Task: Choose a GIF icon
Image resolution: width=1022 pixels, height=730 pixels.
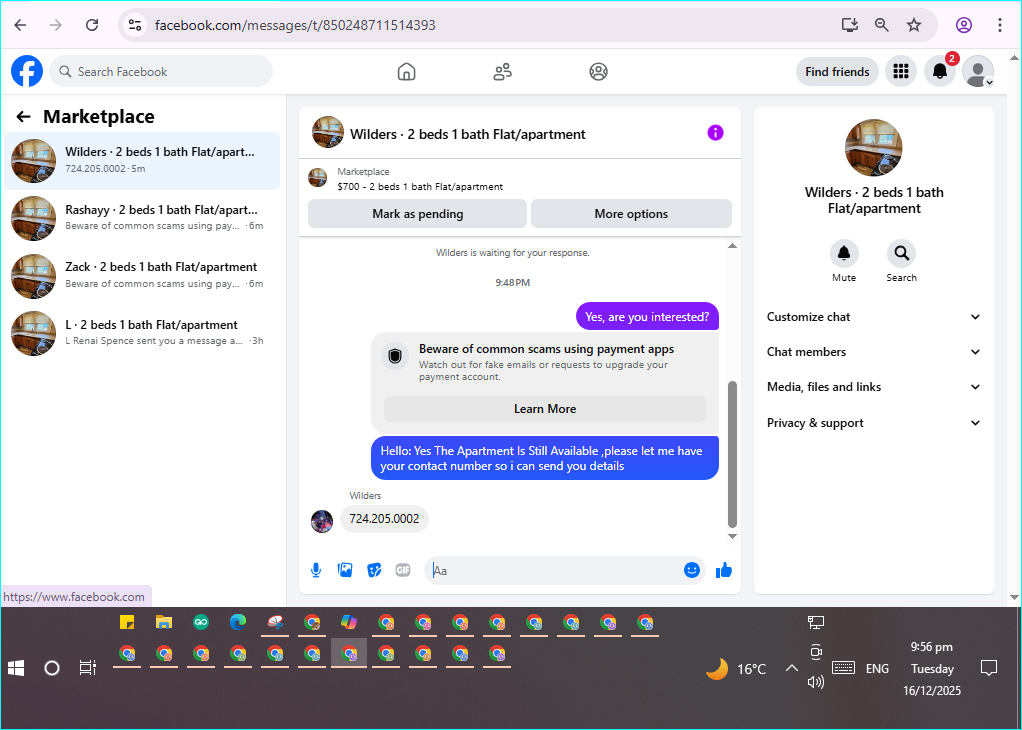Action: coord(403,570)
